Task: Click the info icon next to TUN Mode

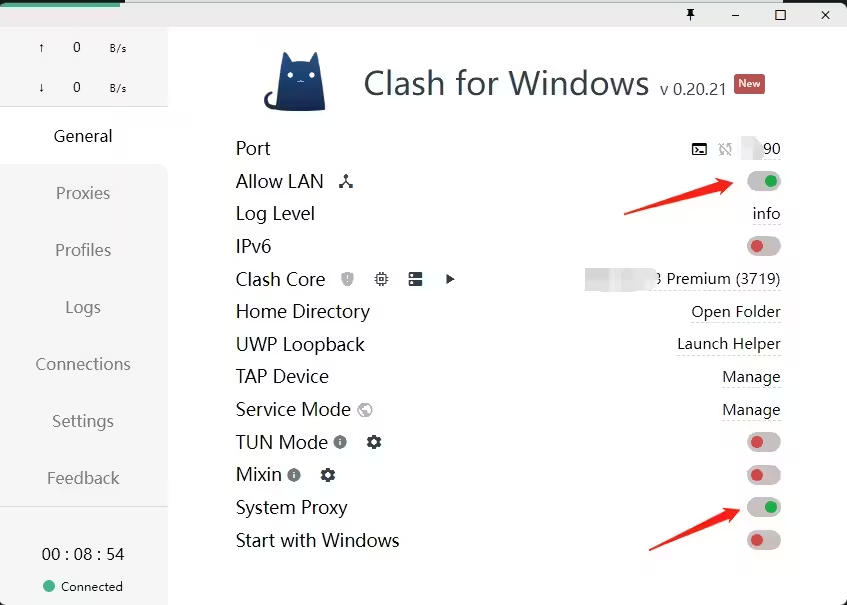Action: 340,442
